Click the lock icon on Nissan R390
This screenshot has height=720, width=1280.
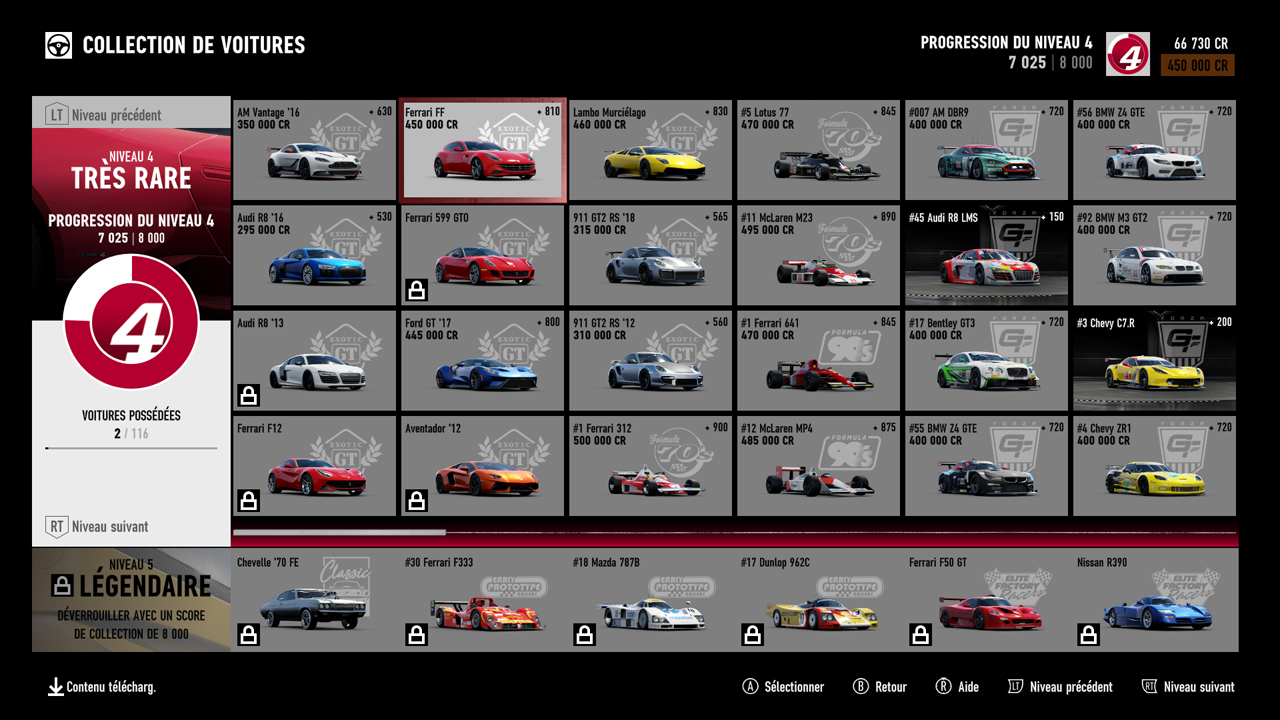(x=1088, y=635)
